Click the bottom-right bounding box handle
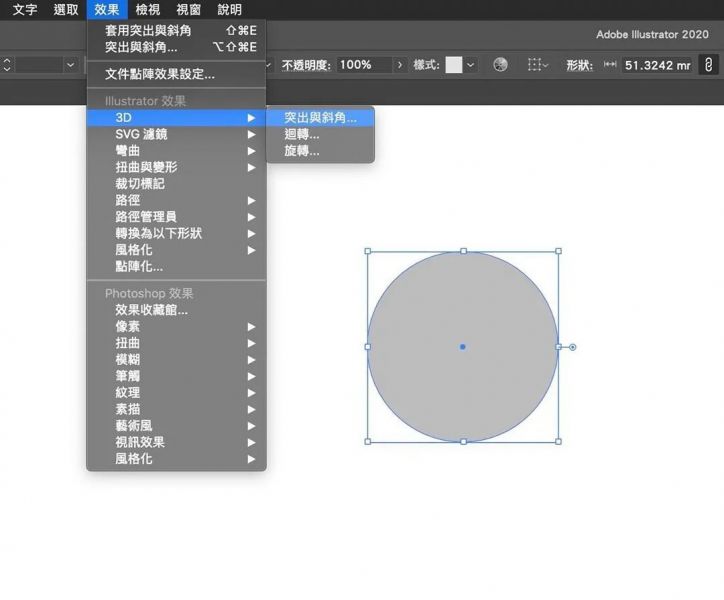The width and height of the screenshot is (724, 600). 558,441
